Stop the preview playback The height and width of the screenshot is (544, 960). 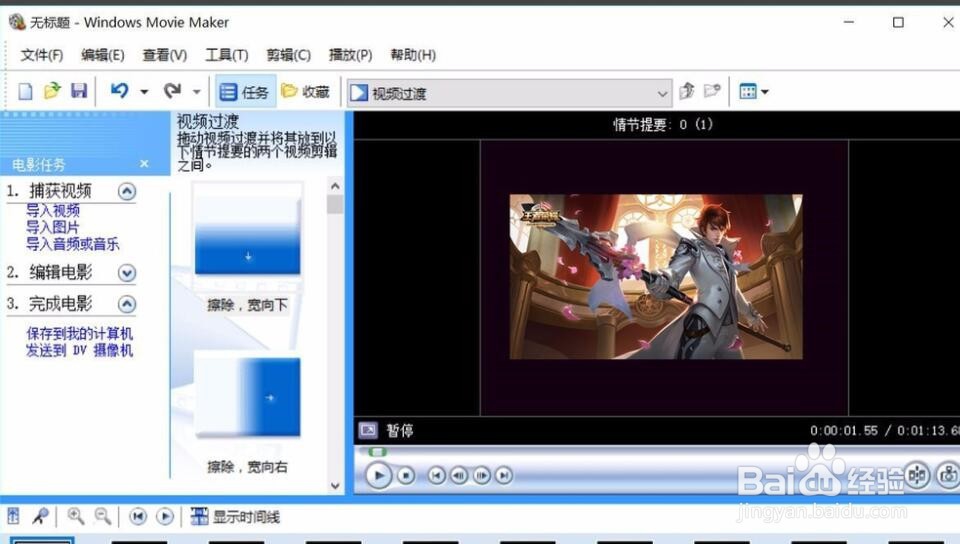[405, 475]
